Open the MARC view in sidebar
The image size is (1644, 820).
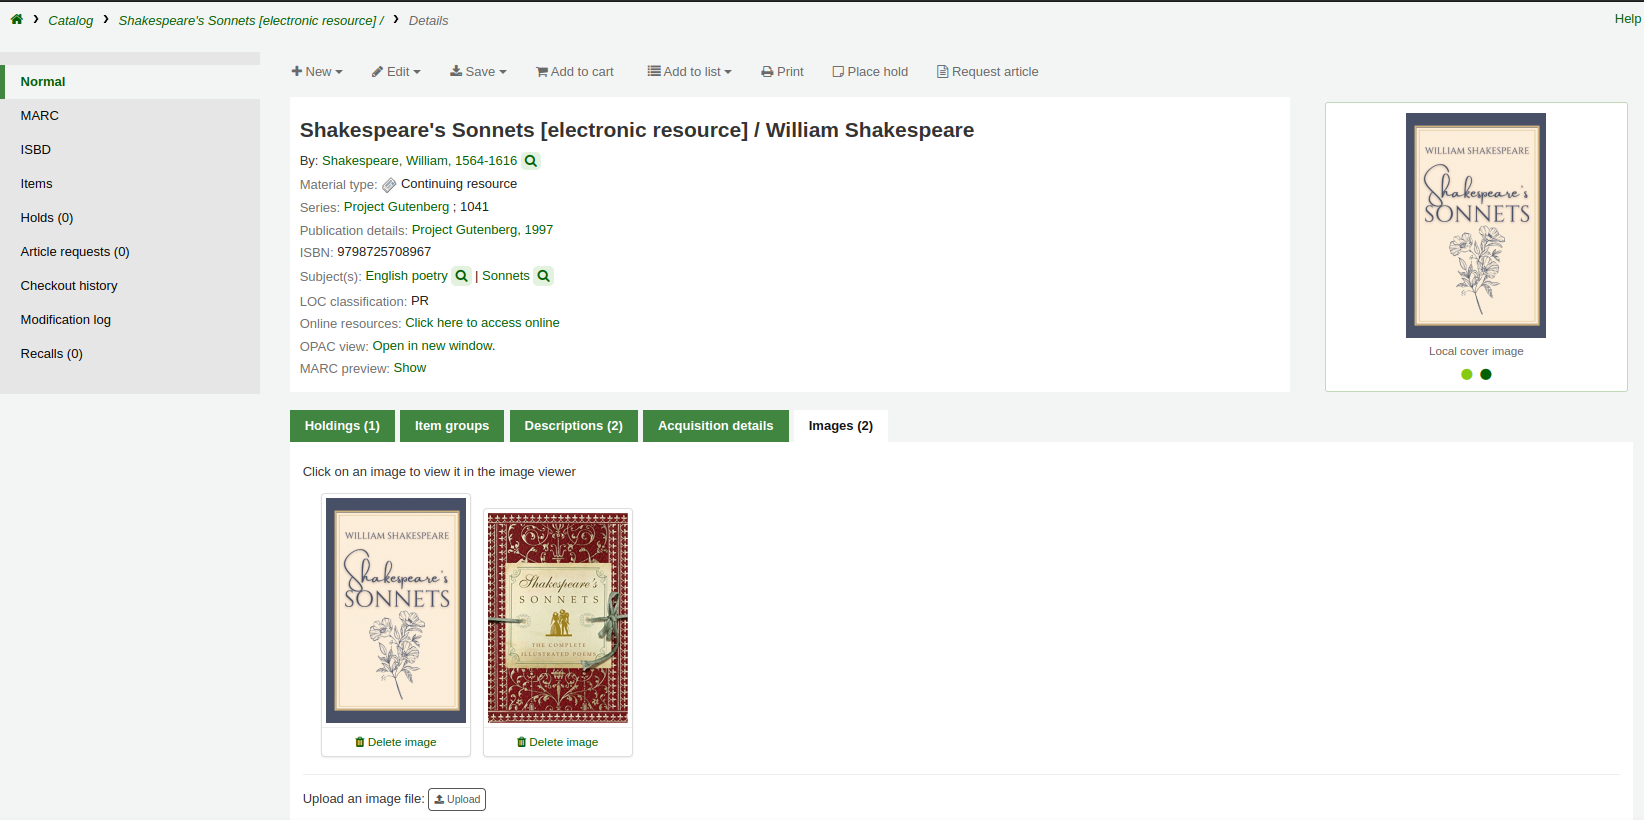40,116
